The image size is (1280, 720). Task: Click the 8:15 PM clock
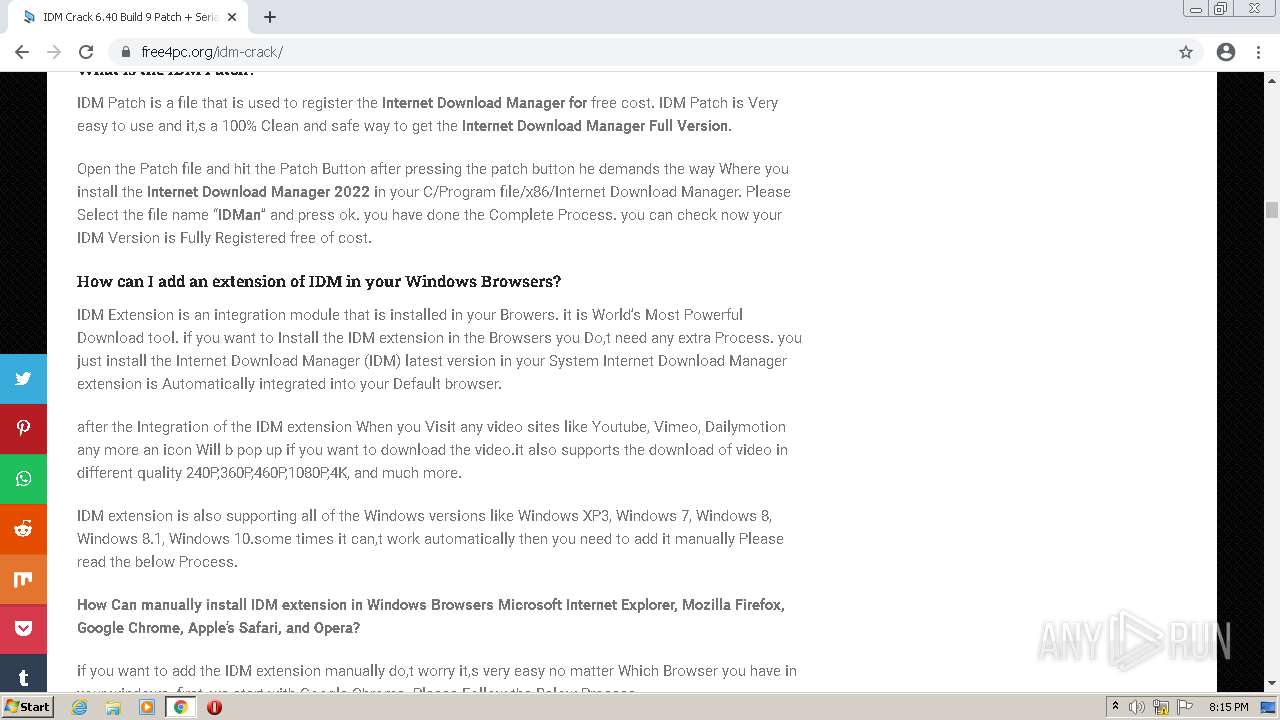pos(1229,707)
